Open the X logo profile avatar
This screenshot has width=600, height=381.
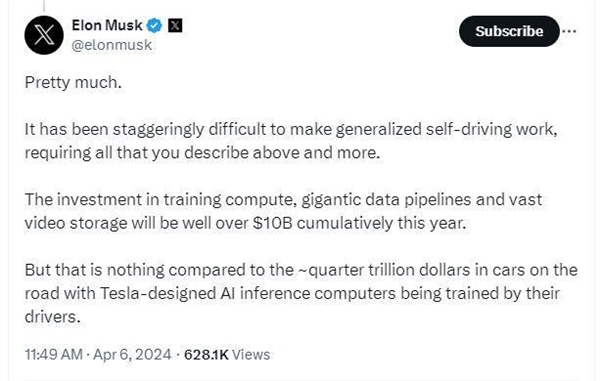tap(44, 35)
